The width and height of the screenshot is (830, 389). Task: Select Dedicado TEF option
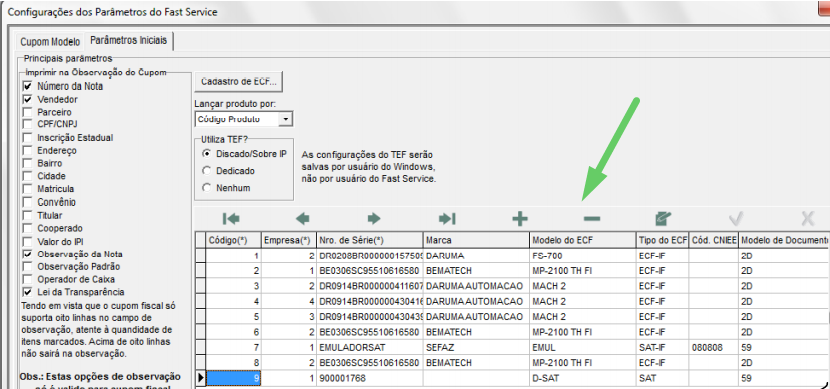pyautogui.click(x=207, y=171)
